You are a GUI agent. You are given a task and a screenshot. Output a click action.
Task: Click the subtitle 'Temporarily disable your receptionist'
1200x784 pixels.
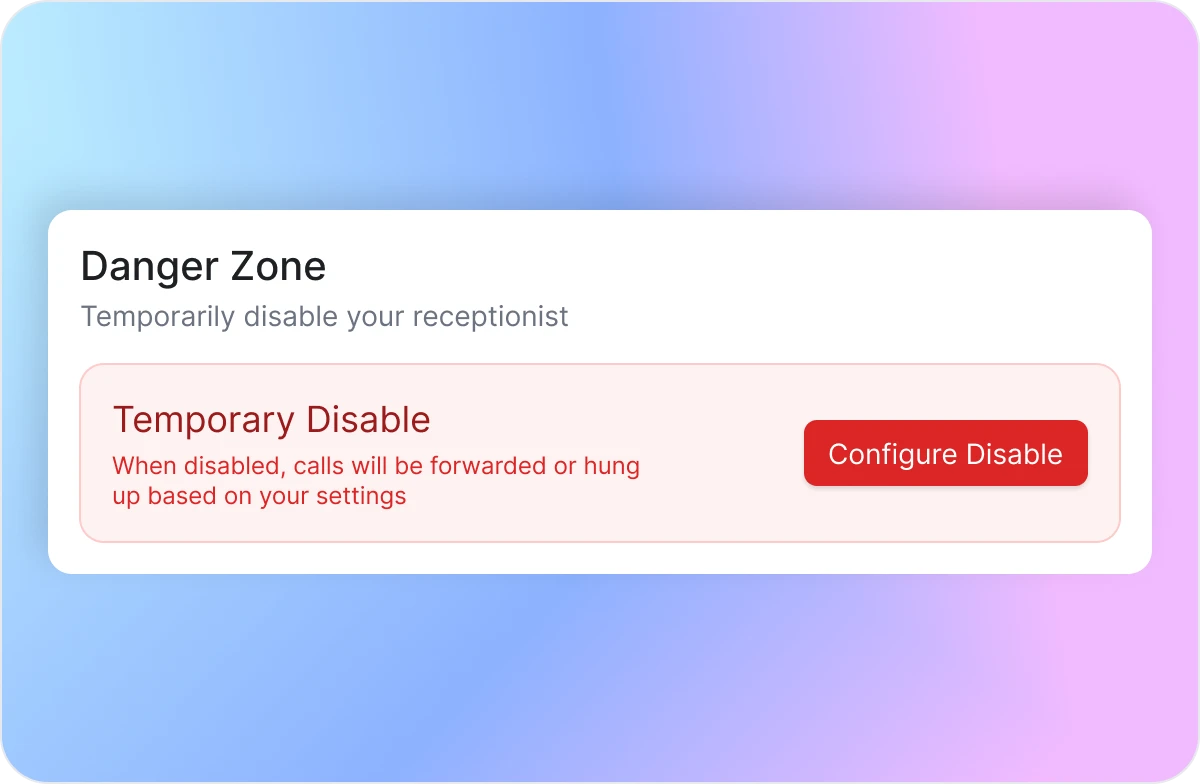pyautogui.click(x=324, y=316)
